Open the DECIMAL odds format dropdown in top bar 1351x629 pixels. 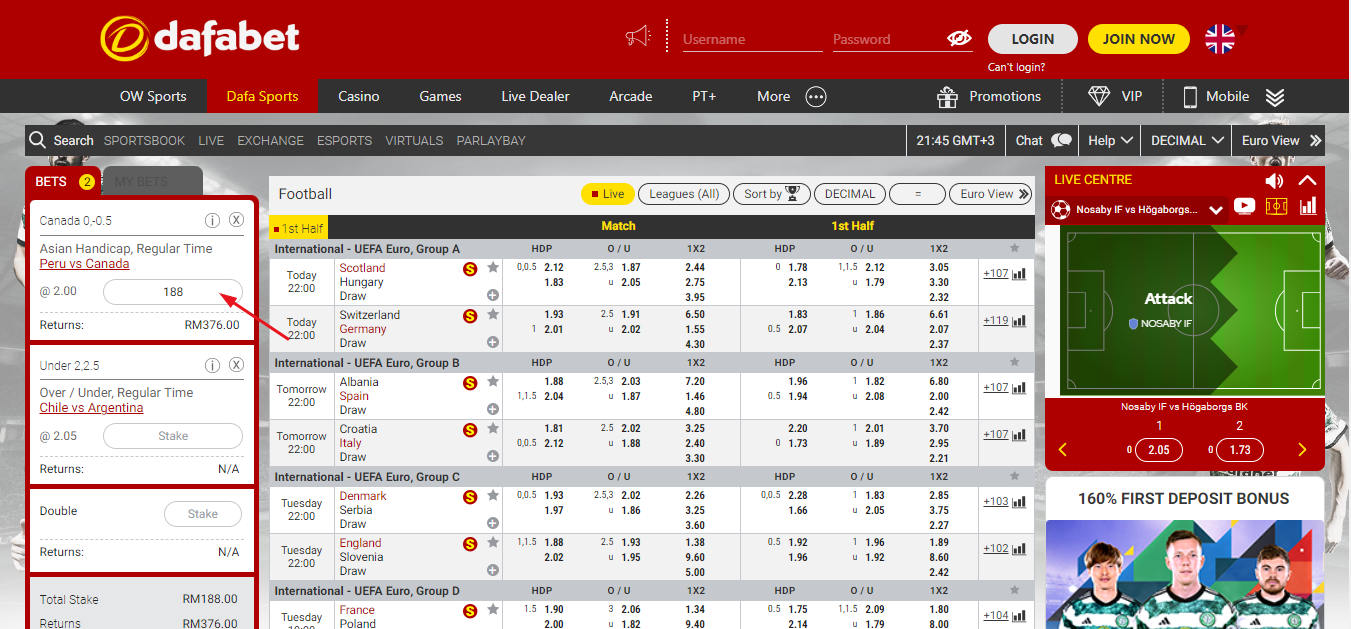[1186, 141]
